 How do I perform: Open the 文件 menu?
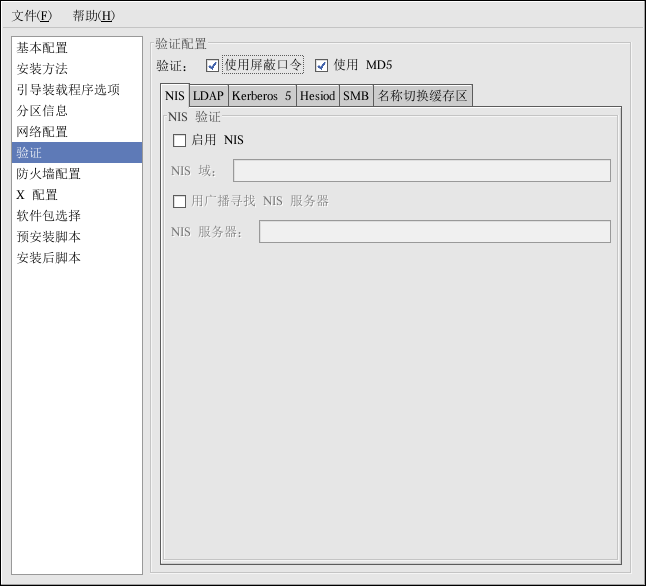pyautogui.click(x=31, y=16)
